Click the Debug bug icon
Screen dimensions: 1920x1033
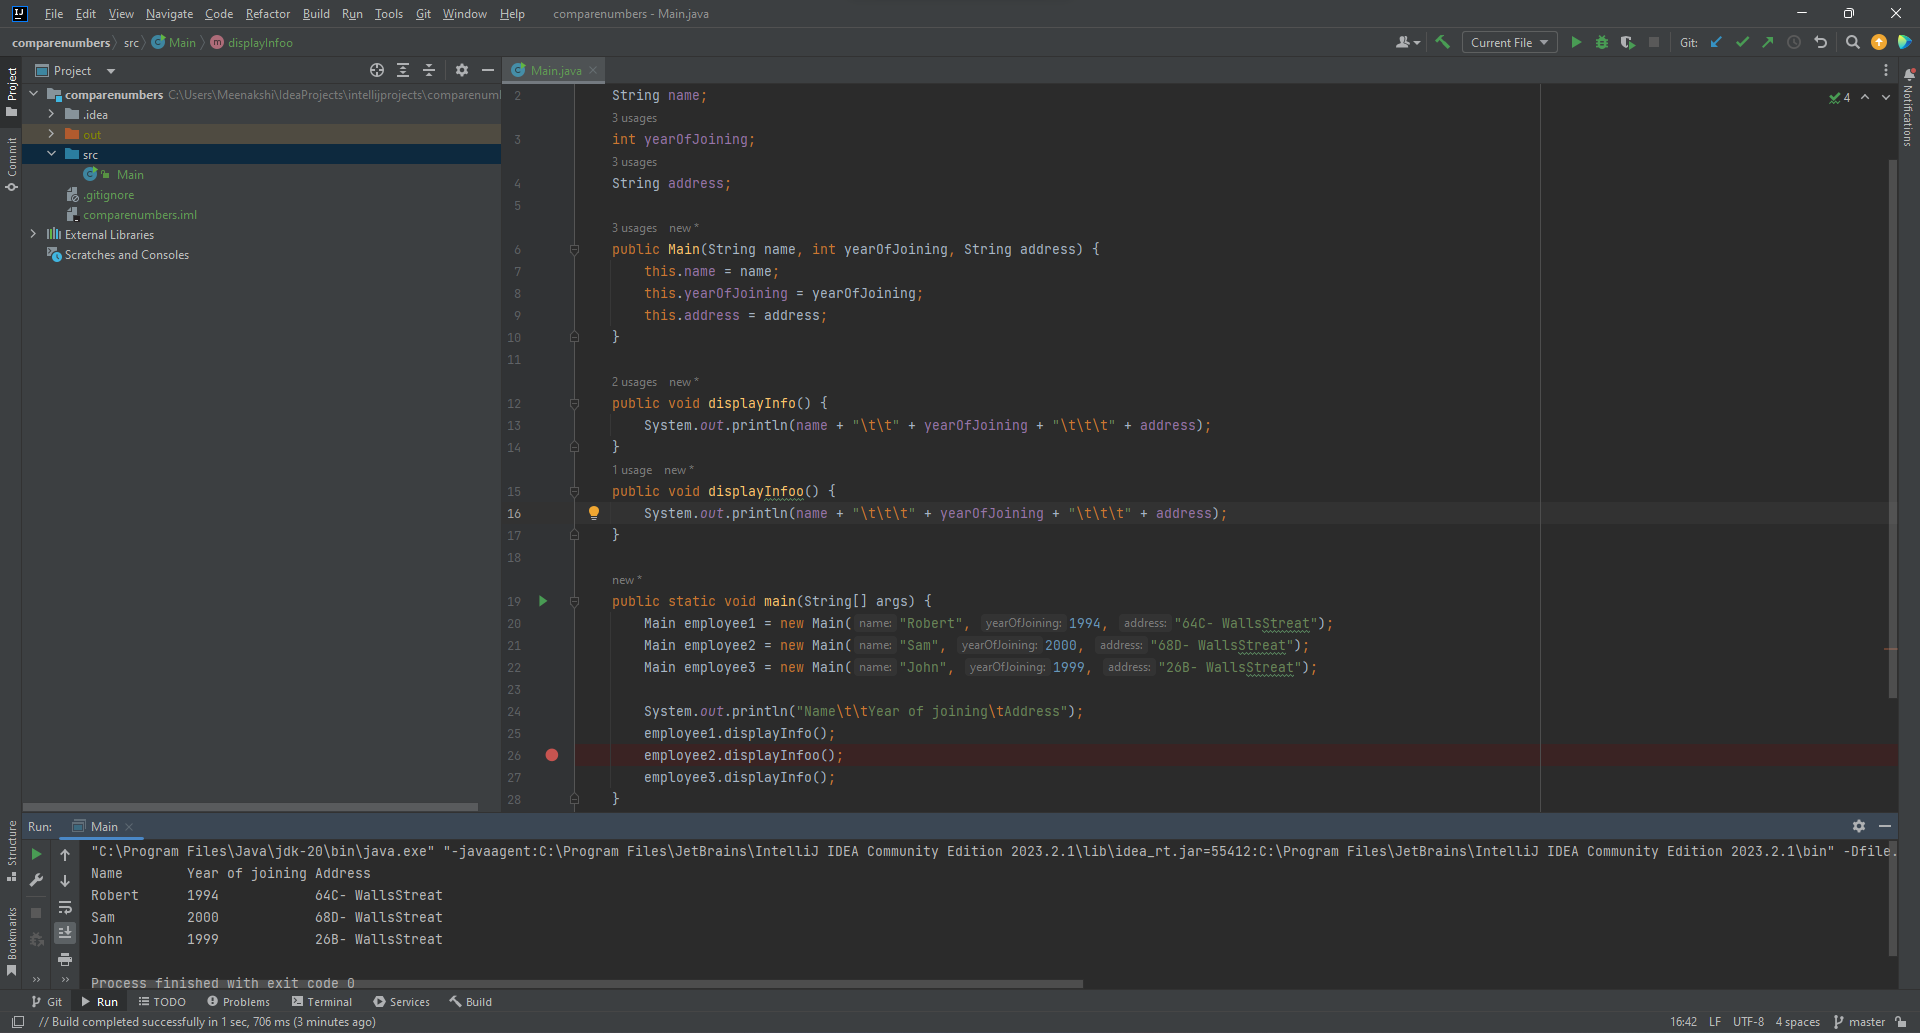(1602, 42)
